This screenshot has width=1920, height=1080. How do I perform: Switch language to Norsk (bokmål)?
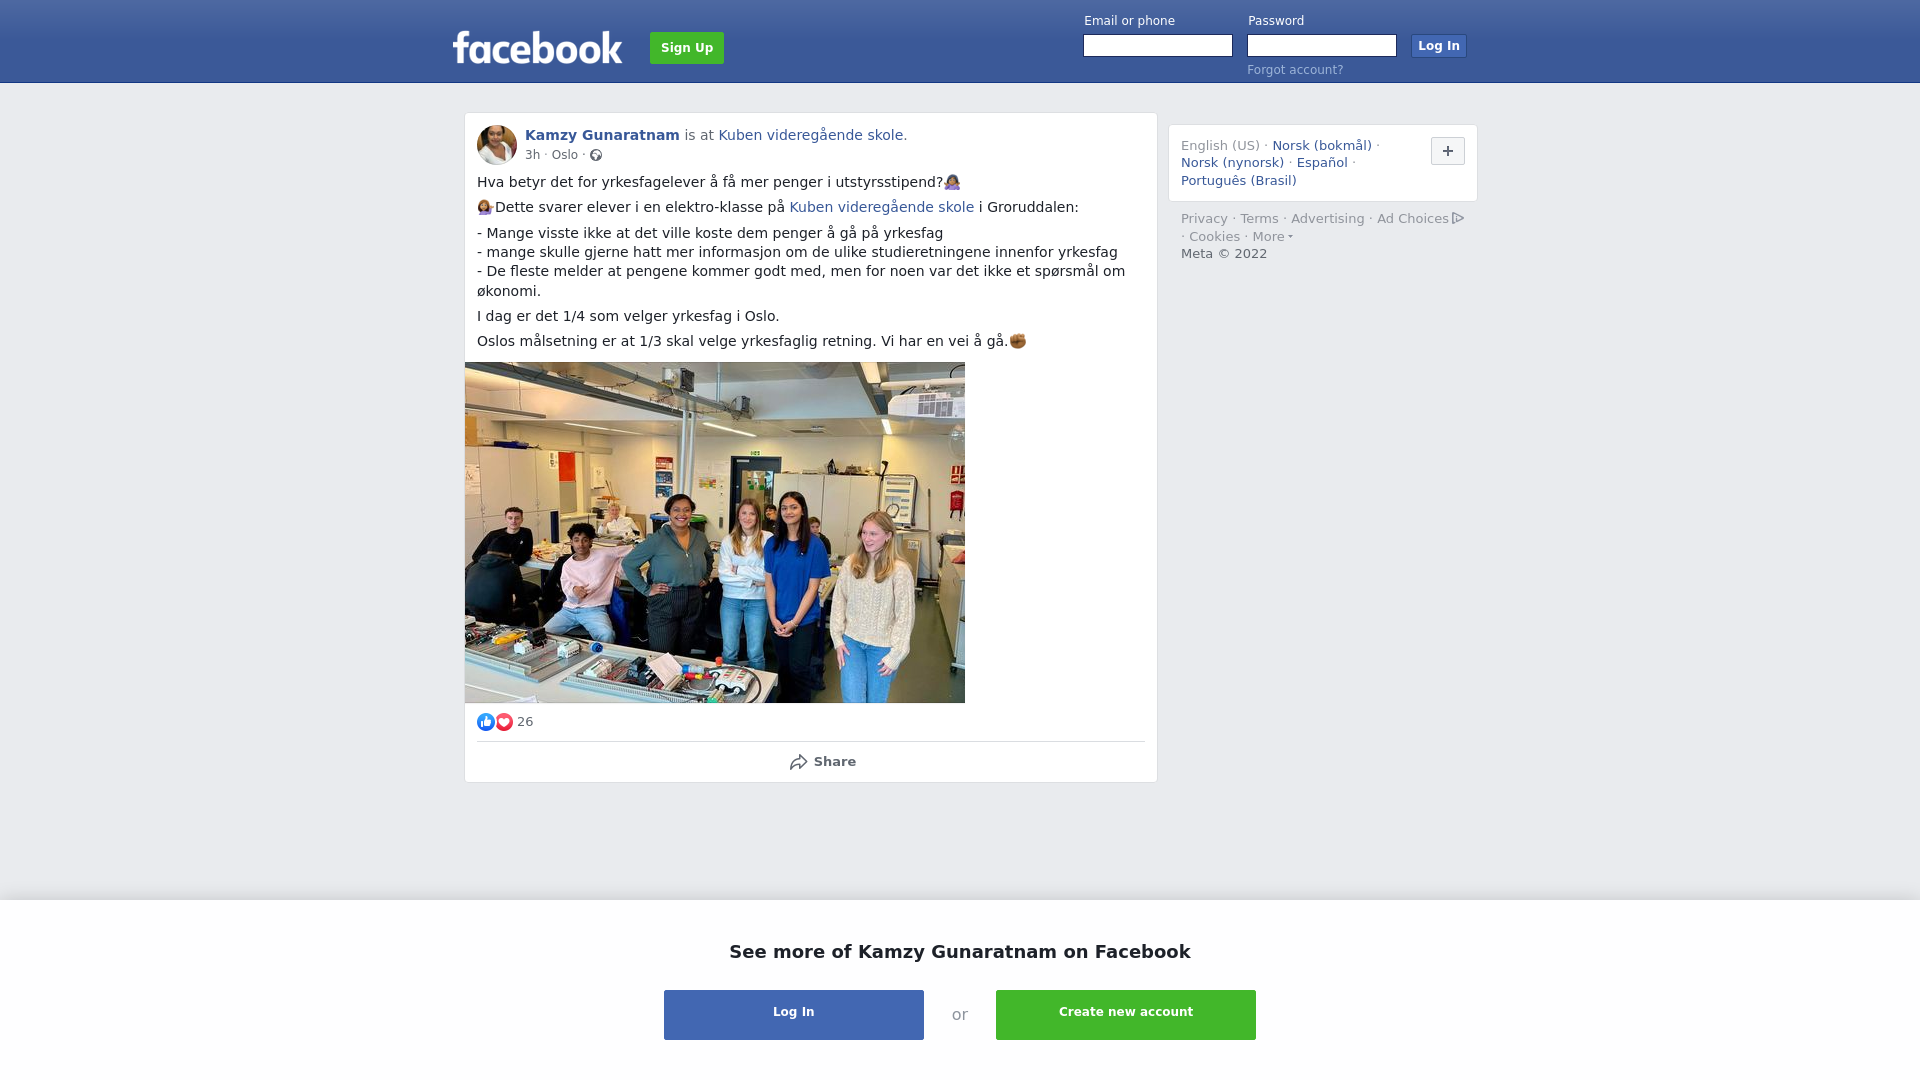[x=1322, y=146]
